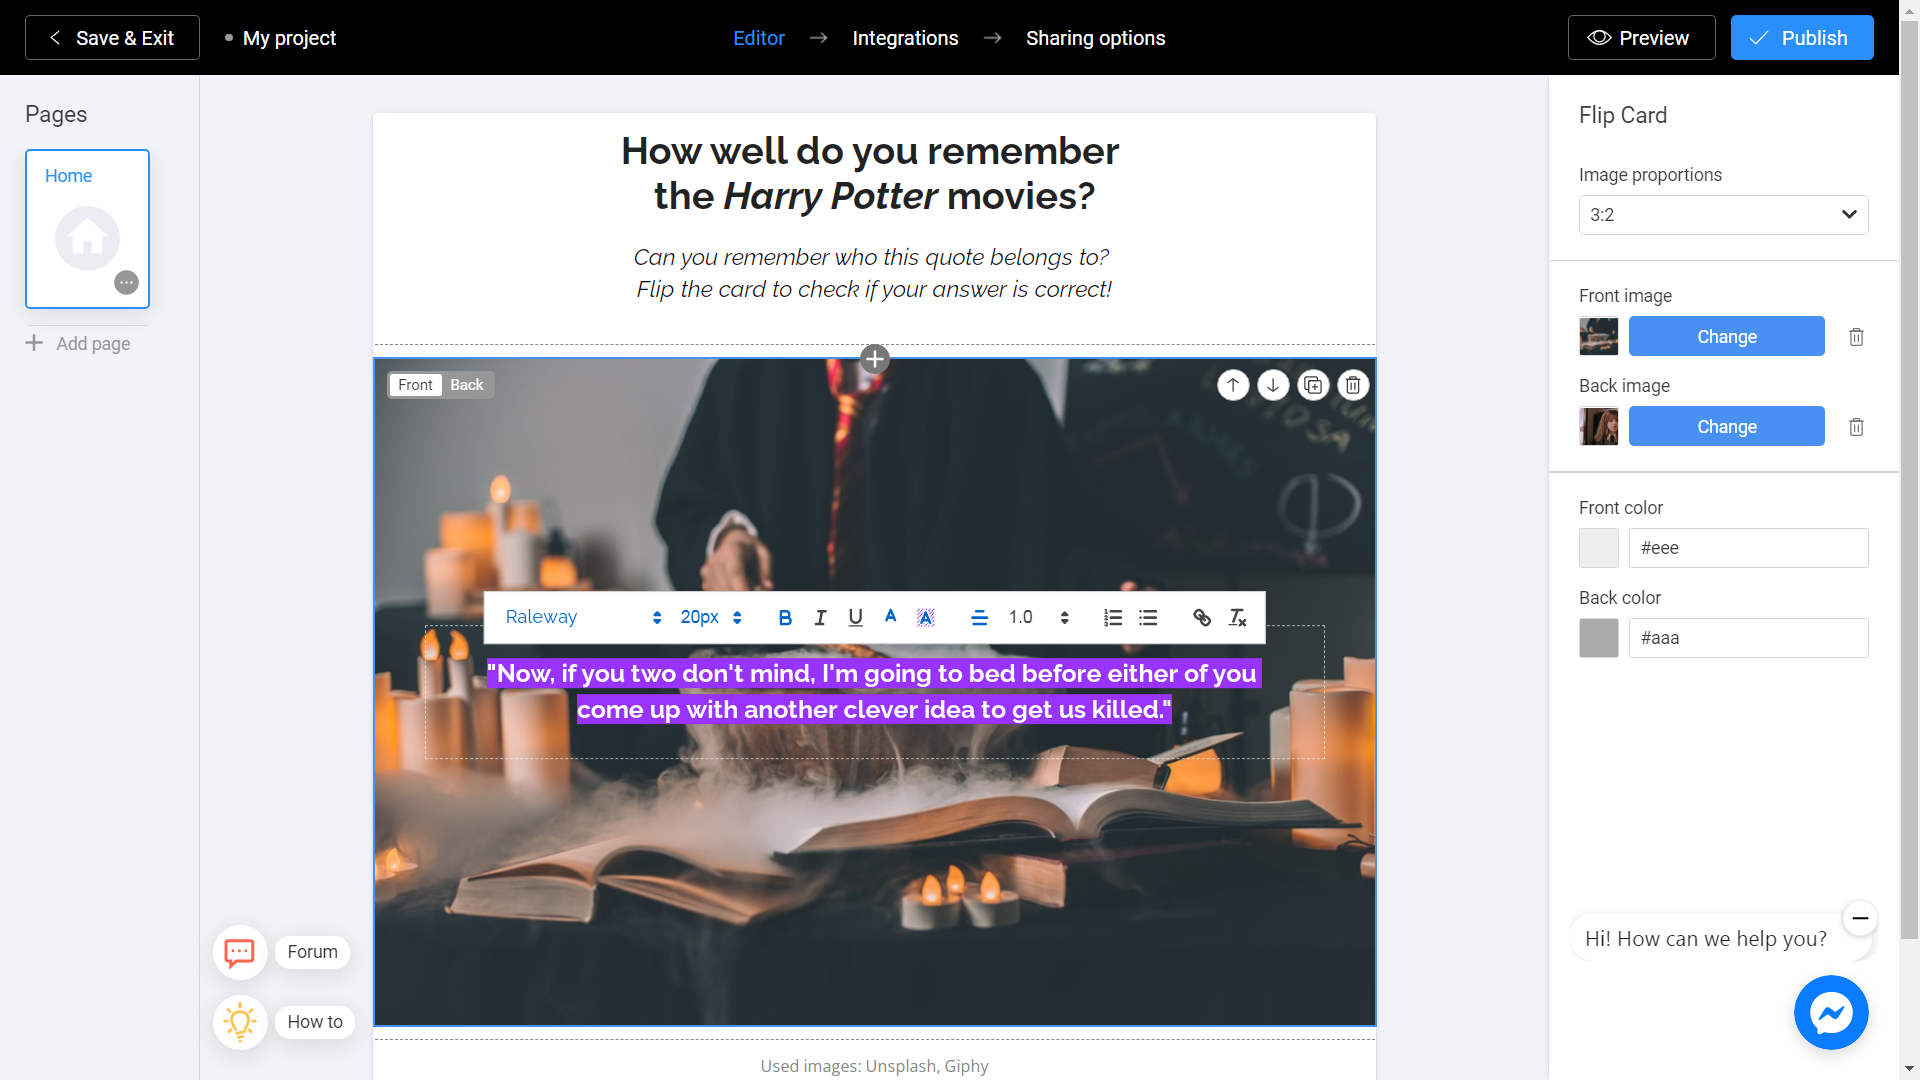This screenshot has width=1920, height=1080.
Task: Toggle to Back side of flip card
Action: 467,384
